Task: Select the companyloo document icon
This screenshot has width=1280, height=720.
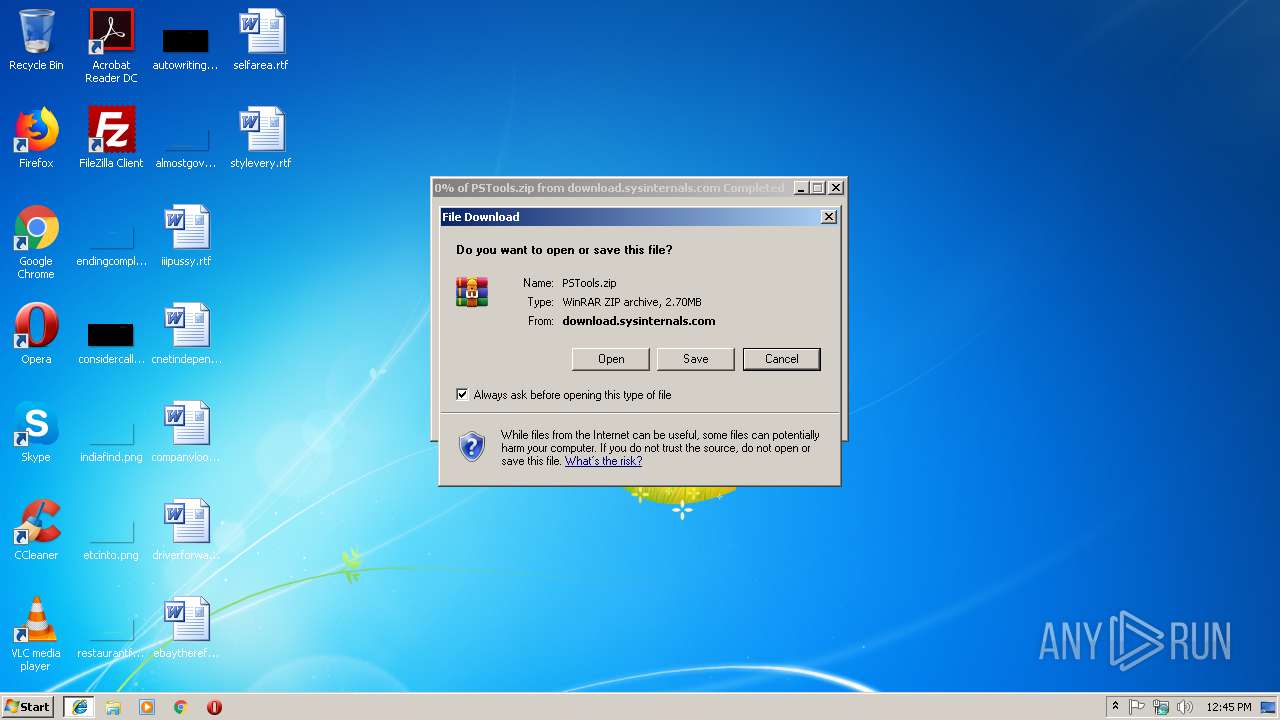Action: click(186, 431)
